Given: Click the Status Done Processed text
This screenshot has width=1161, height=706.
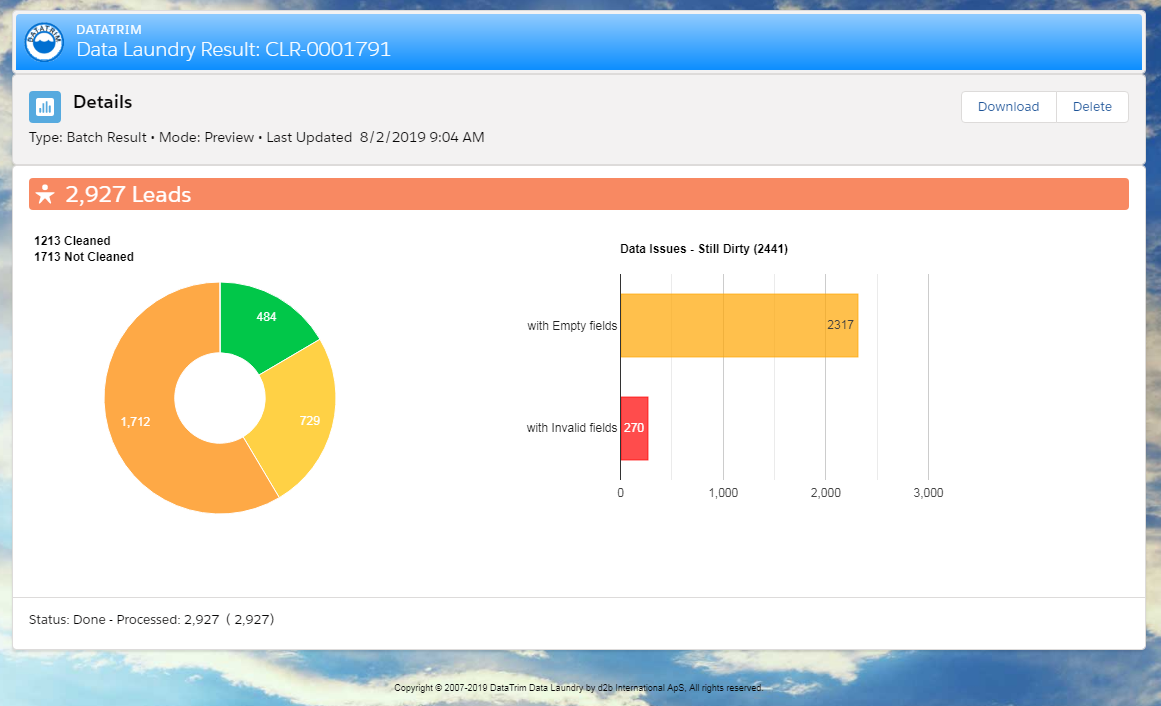Looking at the screenshot, I should (x=151, y=620).
